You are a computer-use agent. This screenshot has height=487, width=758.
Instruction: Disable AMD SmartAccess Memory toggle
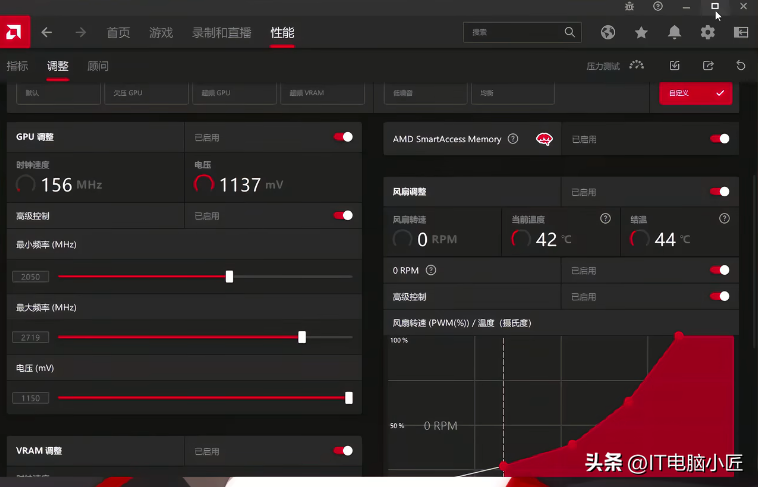coord(720,139)
